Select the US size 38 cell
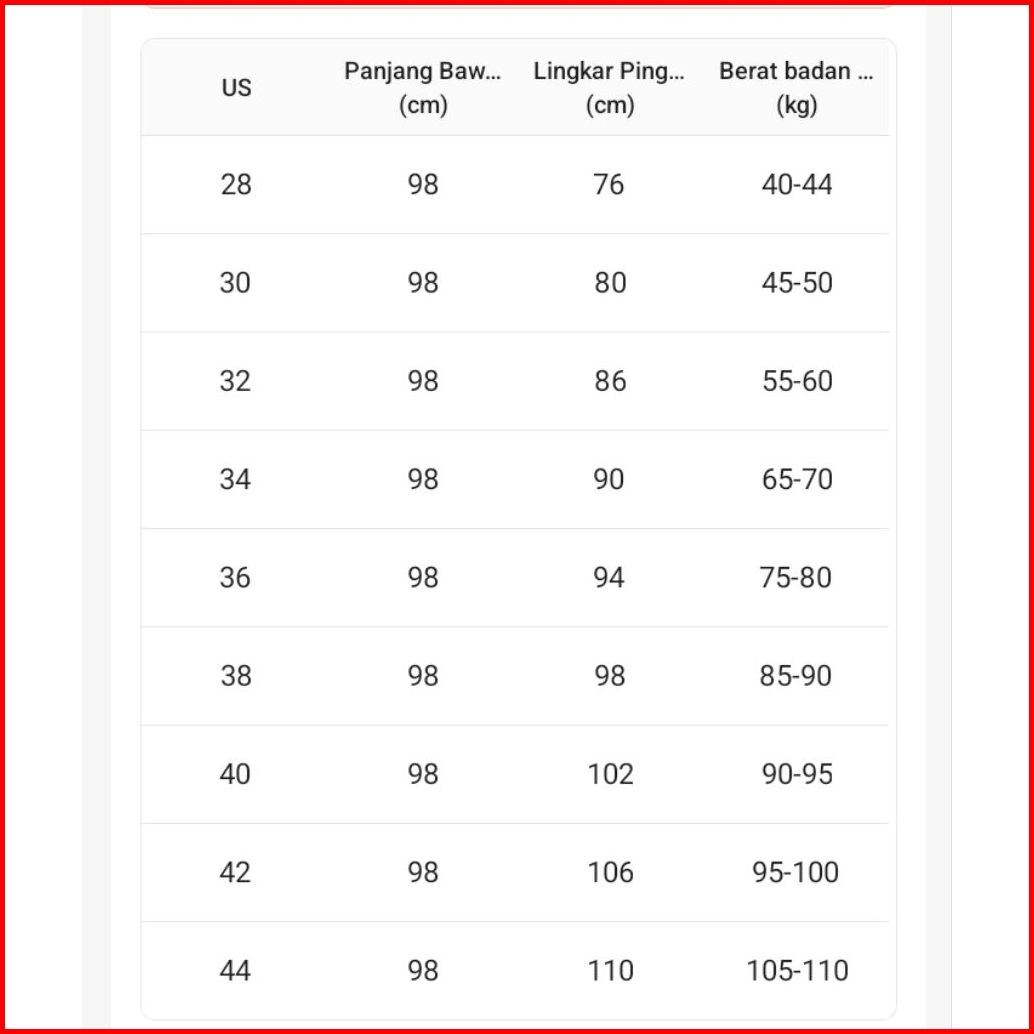Image resolution: width=1034 pixels, height=1034 pixels. click(236, 676)
